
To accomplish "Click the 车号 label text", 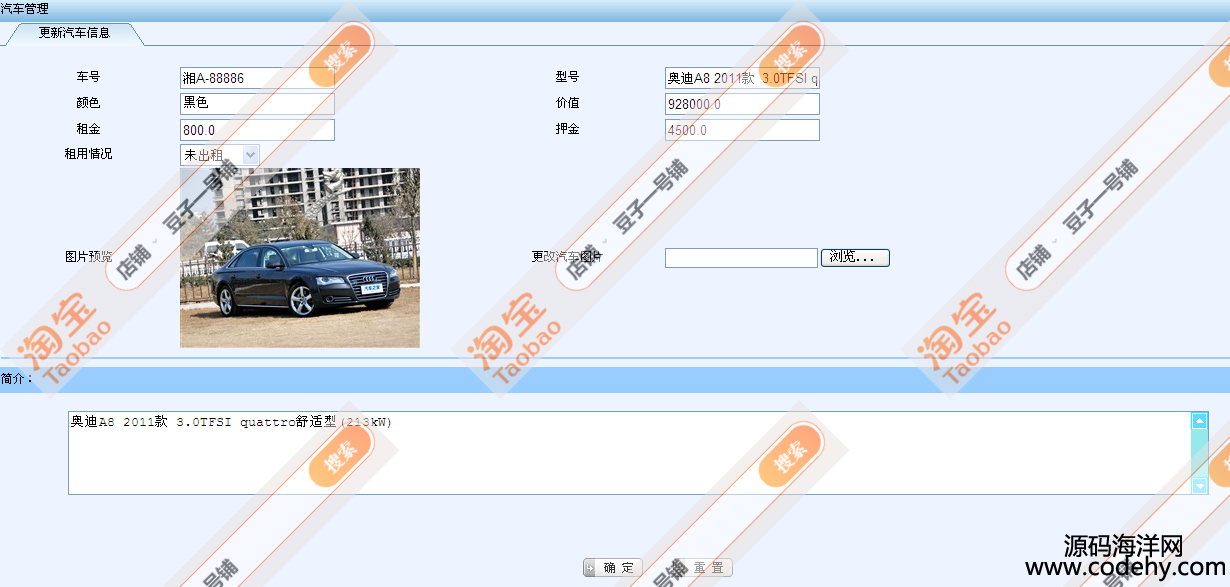I will click(x=88, y=77).
